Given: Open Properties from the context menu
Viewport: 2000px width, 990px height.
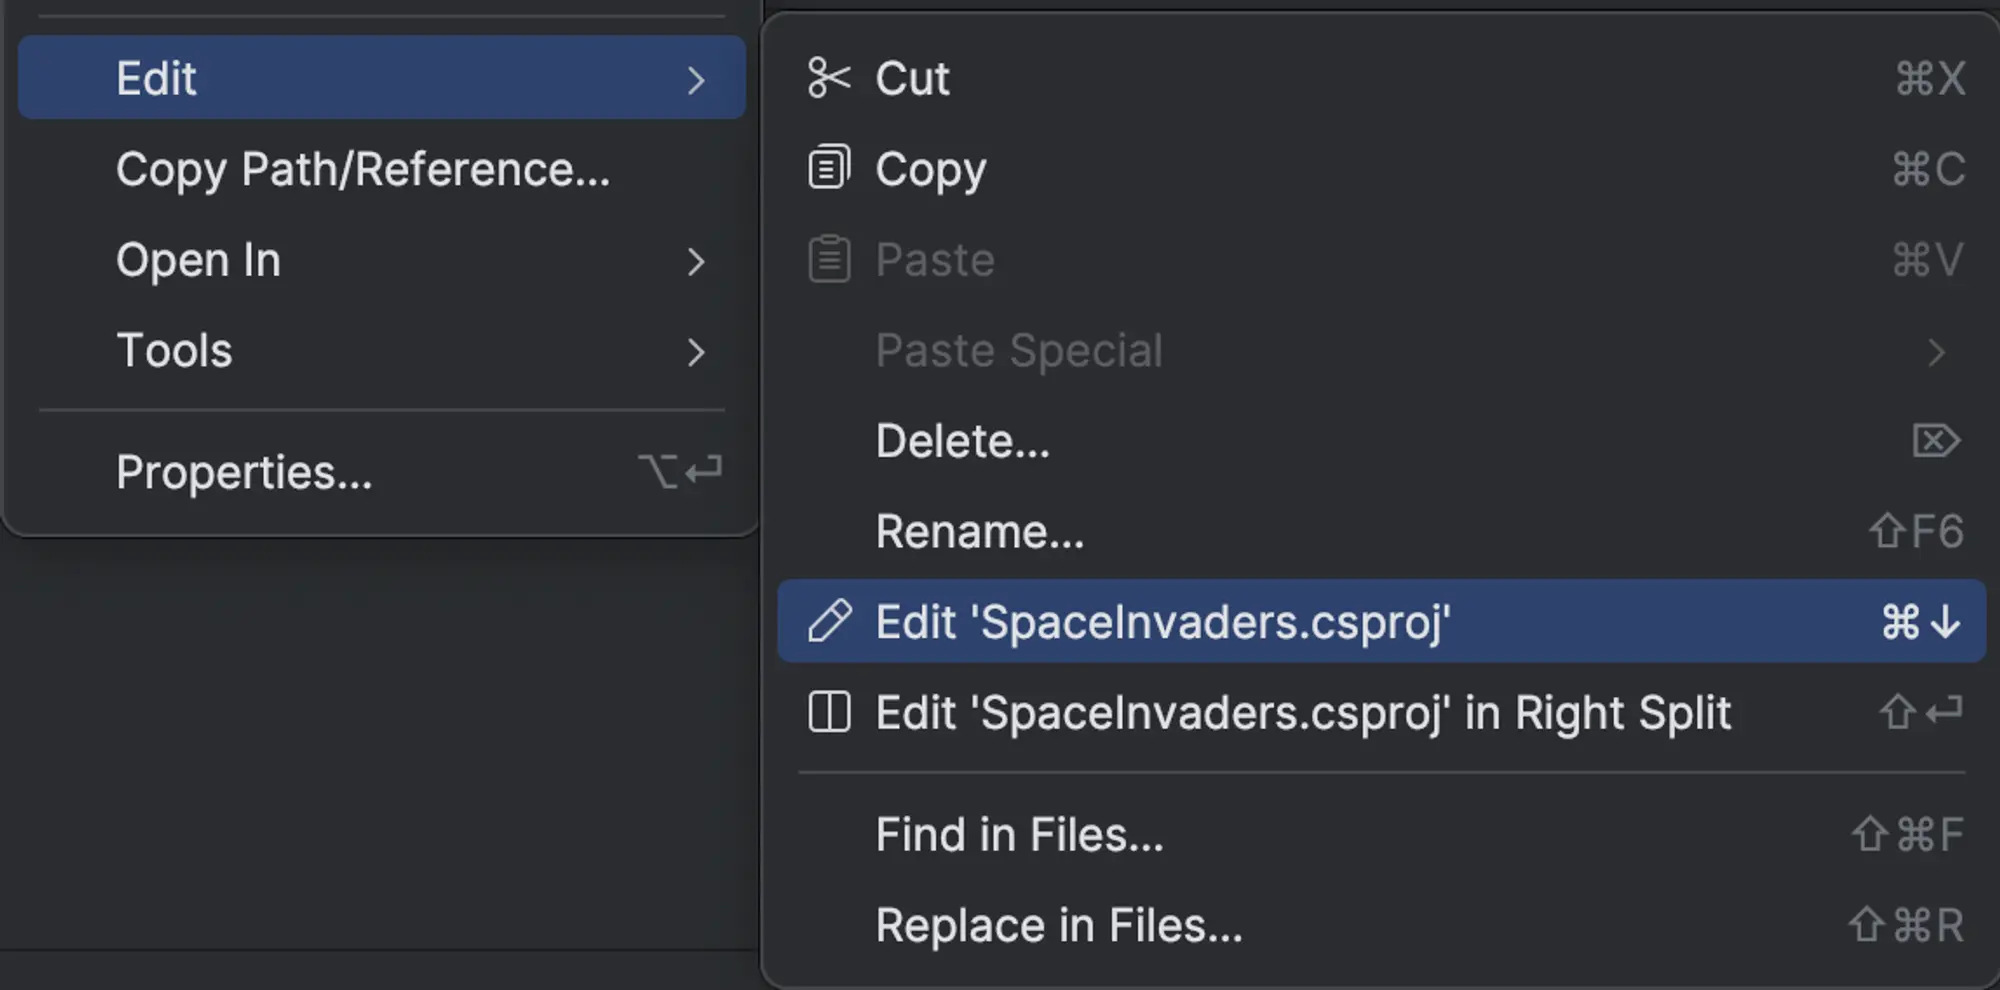Looking at the screenshot, I should (244, 472).
